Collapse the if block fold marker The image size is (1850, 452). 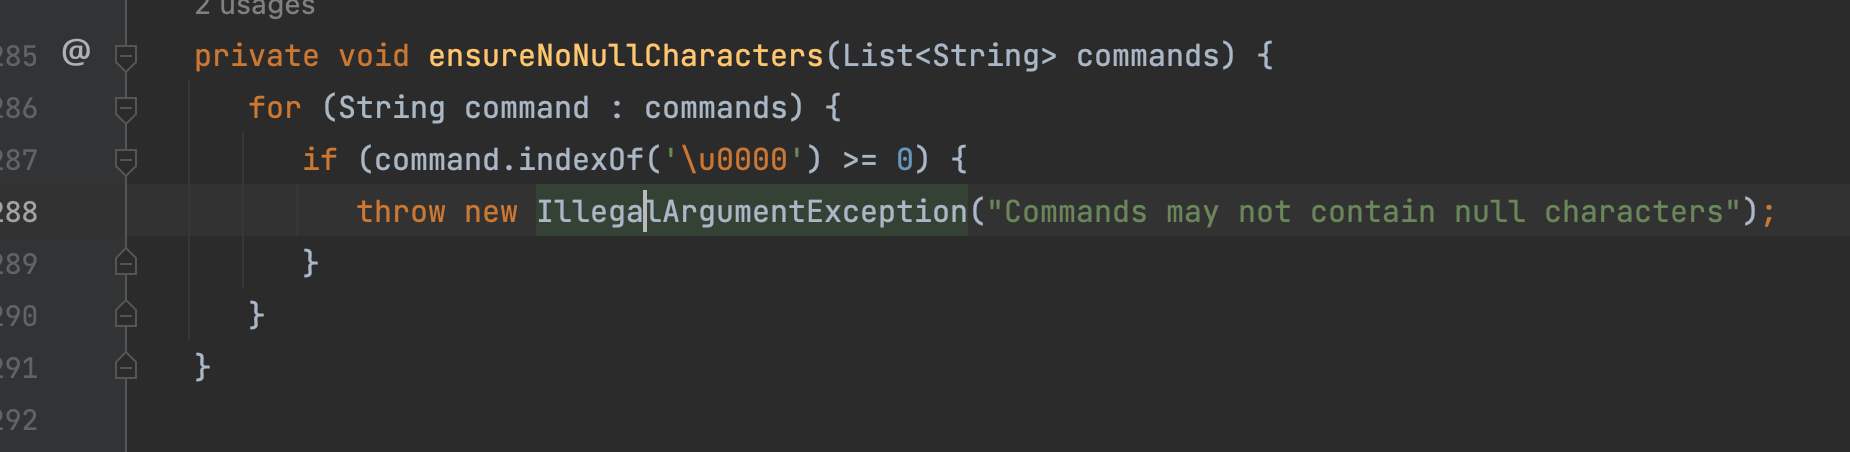click(126, 161)
